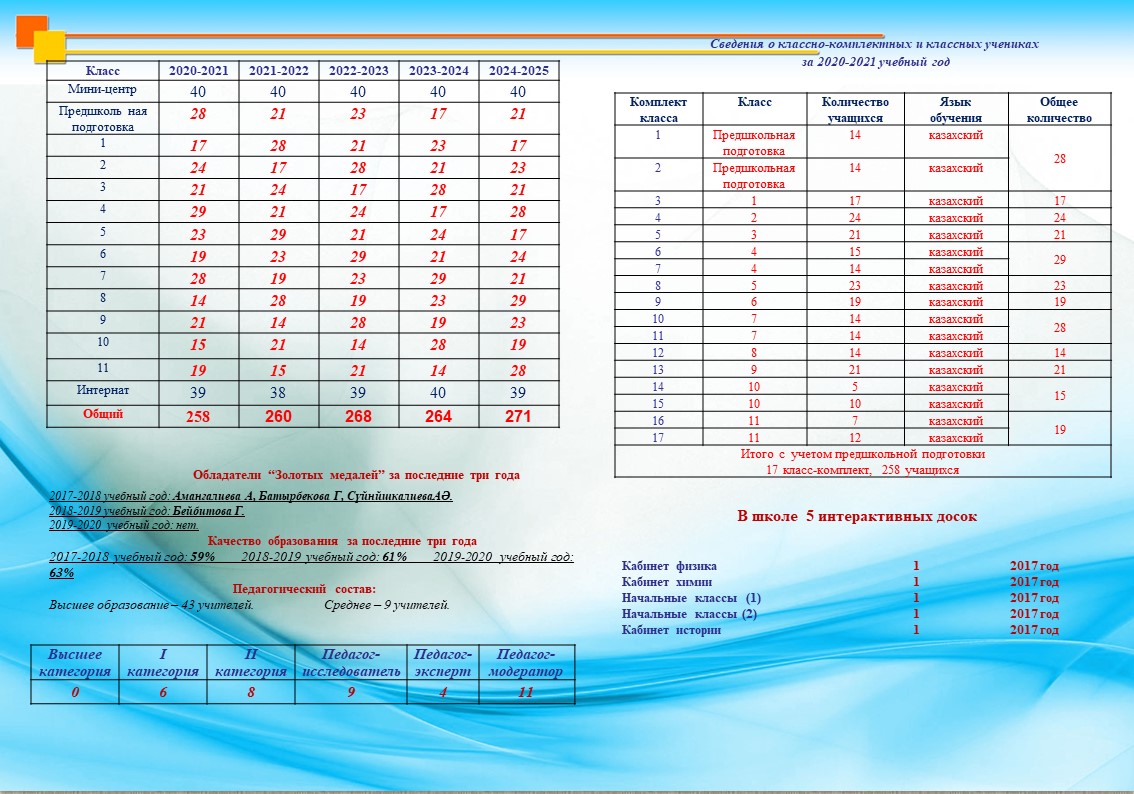Click the "Язык обучения" column header
1134x794 pixels.
coord(955,110)
